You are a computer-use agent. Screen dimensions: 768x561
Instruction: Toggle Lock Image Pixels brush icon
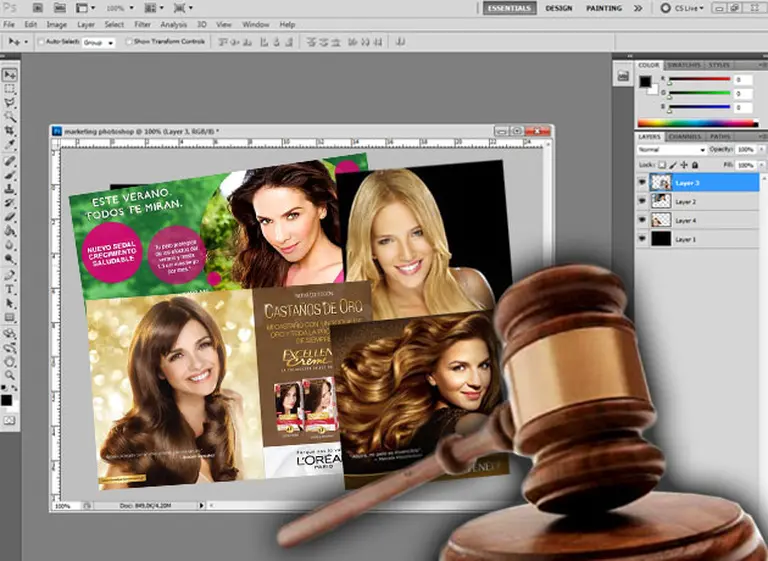[x=673, y=165]
